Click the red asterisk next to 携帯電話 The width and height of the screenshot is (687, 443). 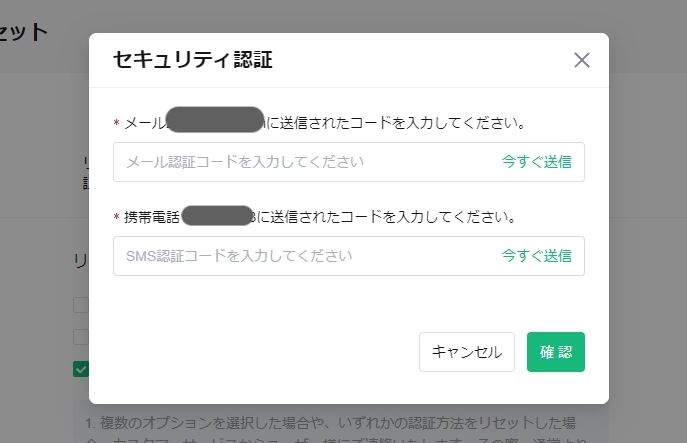117,217
